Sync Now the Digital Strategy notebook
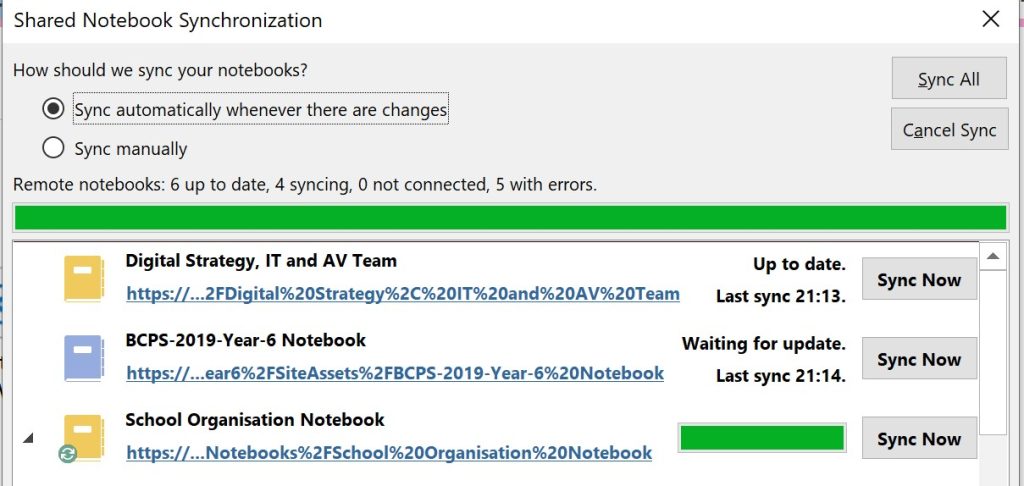1024x486 pixels. click(x=920, y=279)
